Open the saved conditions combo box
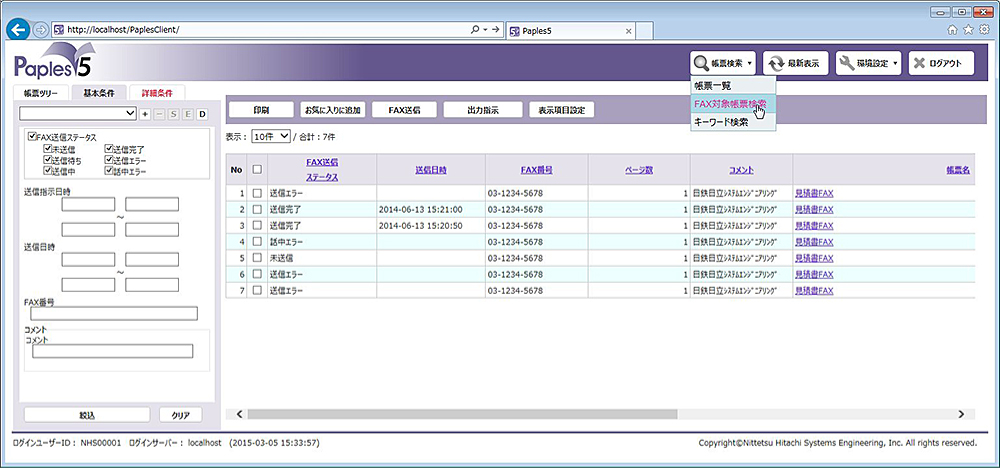 point(78,113)
